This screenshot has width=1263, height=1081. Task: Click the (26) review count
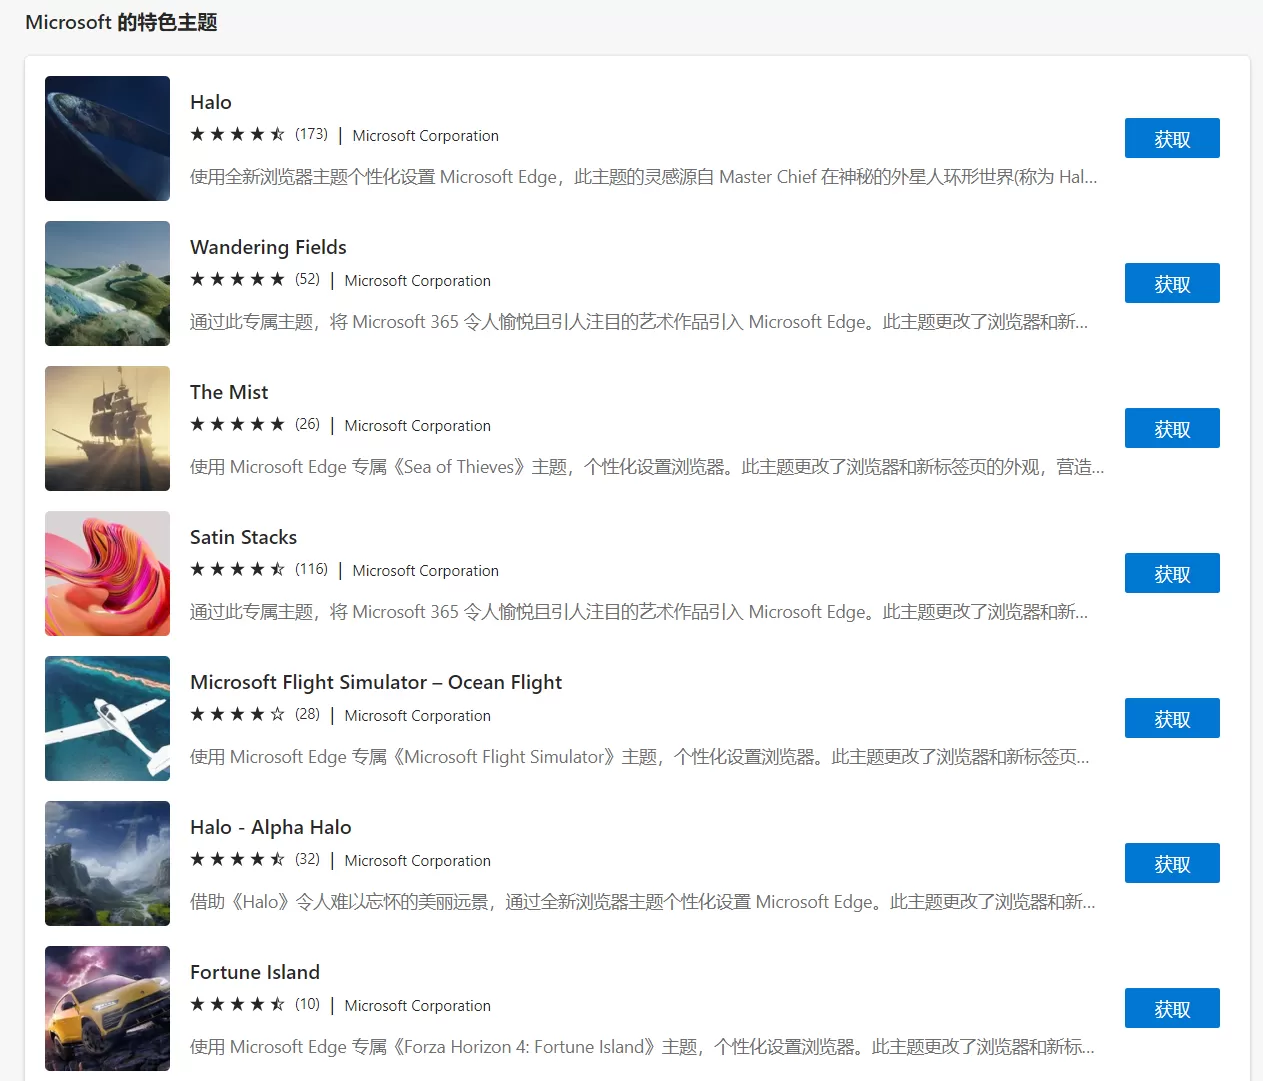(307, 424)
